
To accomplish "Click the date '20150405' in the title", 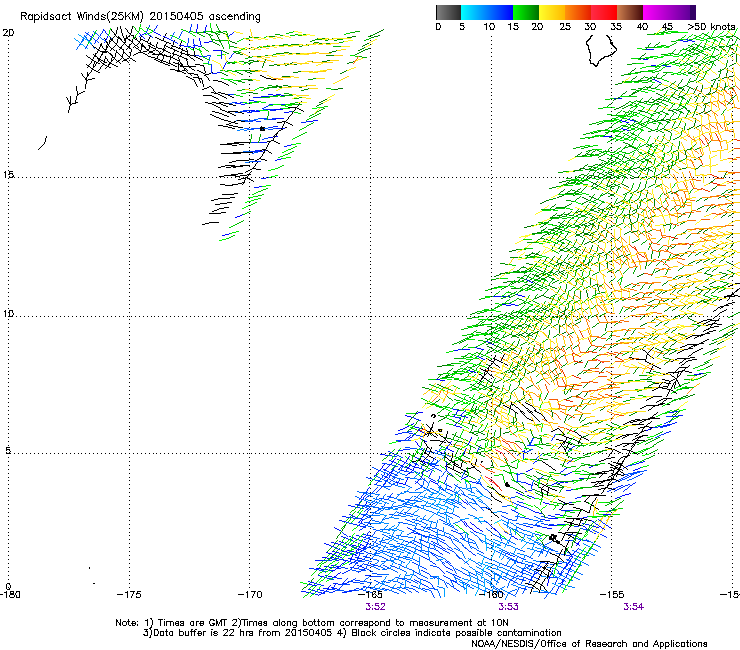I will point(177,17).
